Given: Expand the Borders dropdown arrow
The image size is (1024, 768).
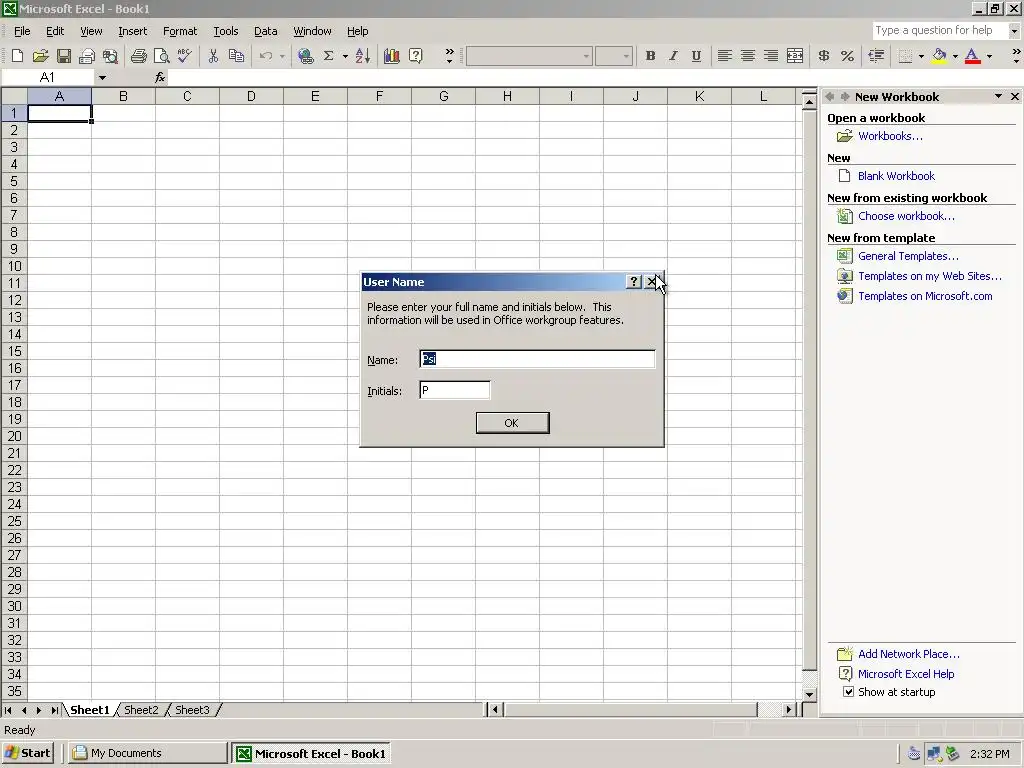Looking at the screenshot, I should click(x=921, y=56).
